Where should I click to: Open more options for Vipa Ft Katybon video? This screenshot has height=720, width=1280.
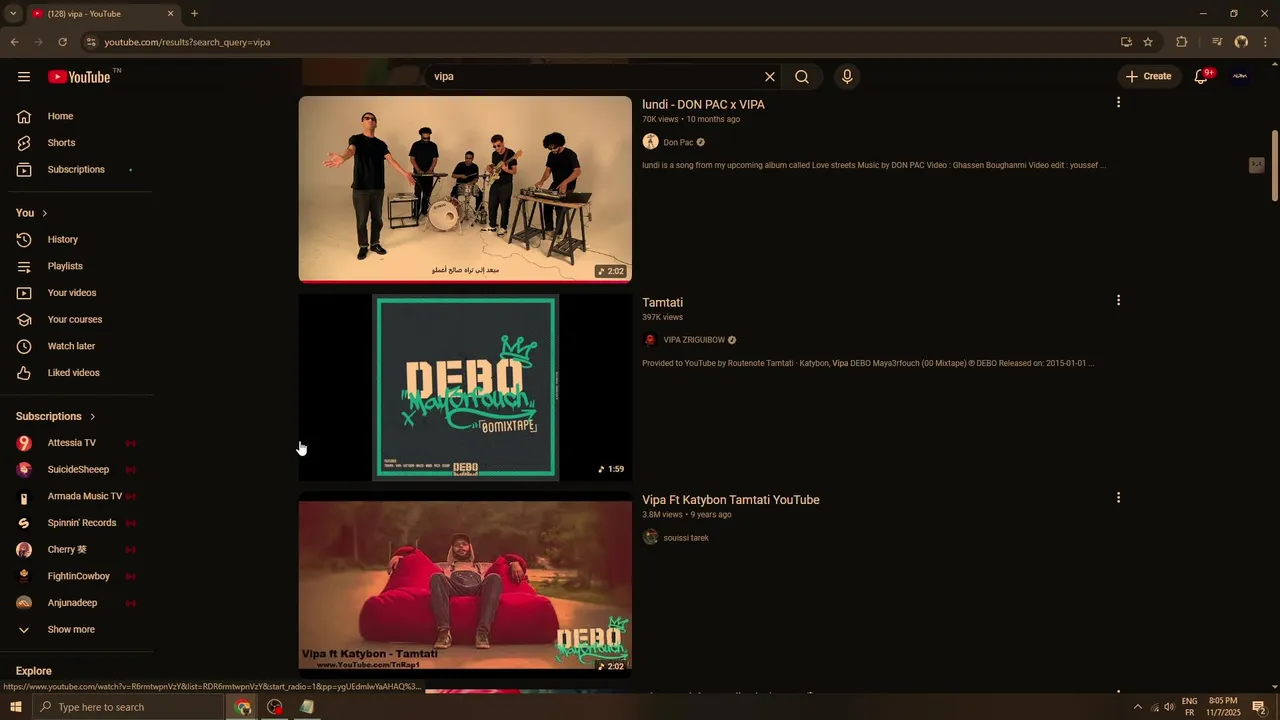pyautogui.click(x=1118, y=497)
